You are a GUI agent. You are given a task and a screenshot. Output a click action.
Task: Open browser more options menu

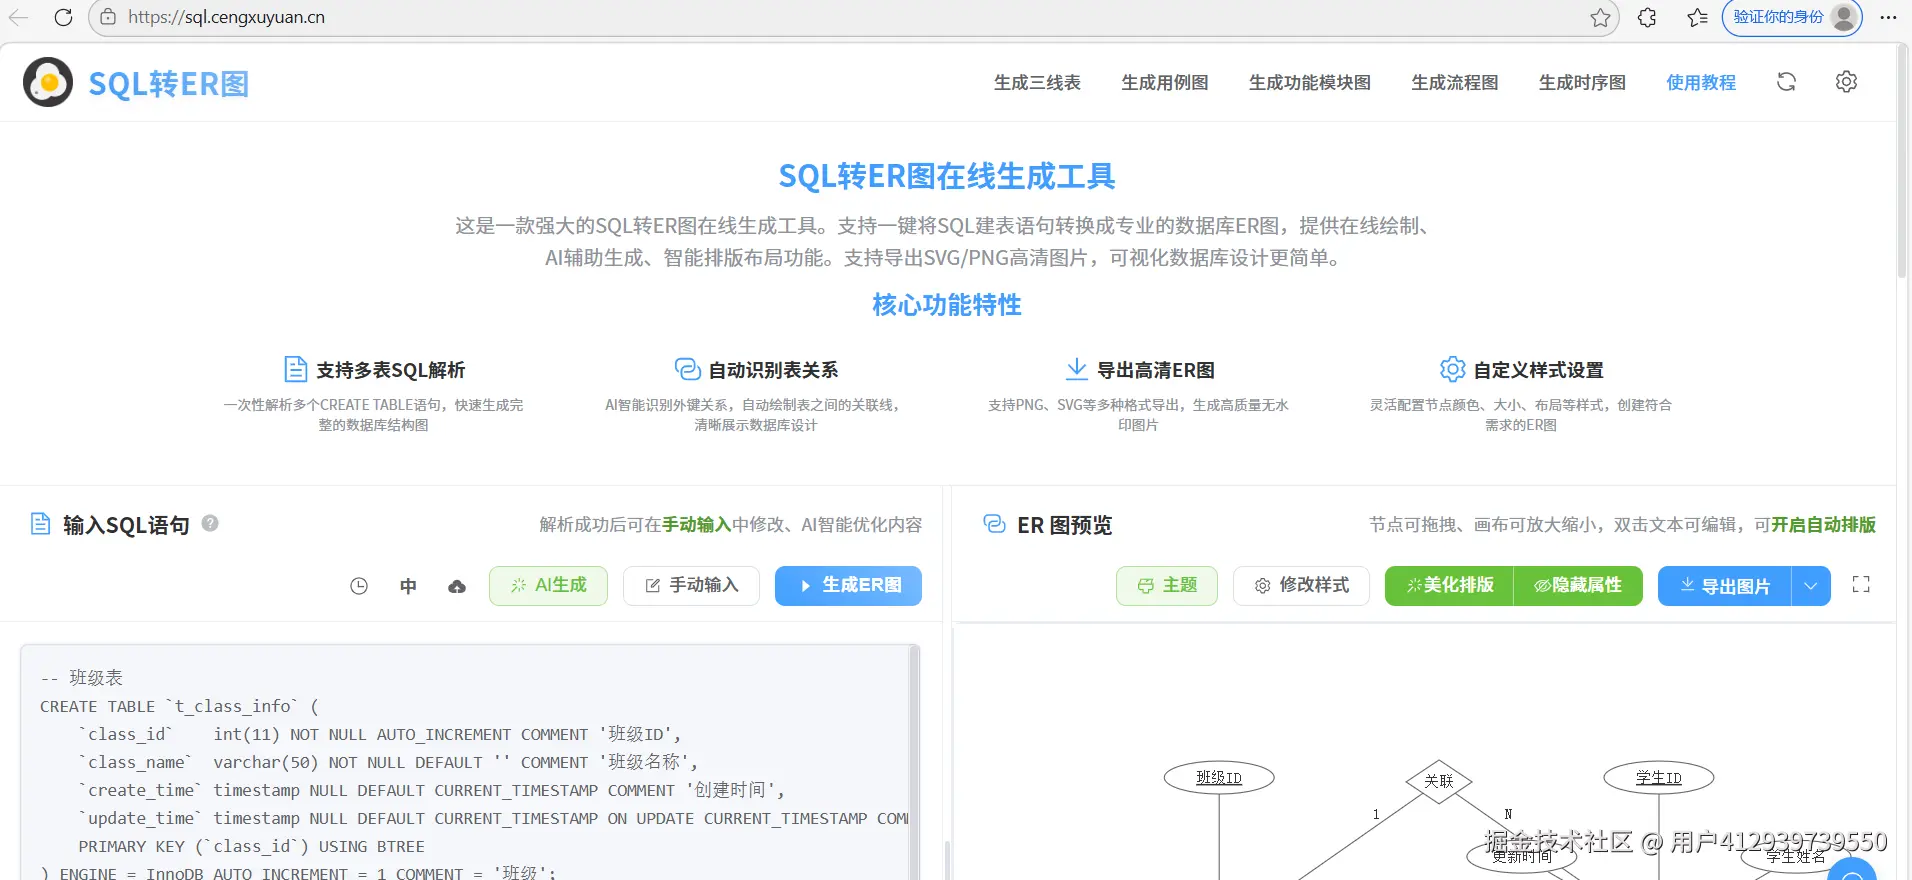[x=1888, y=17]
